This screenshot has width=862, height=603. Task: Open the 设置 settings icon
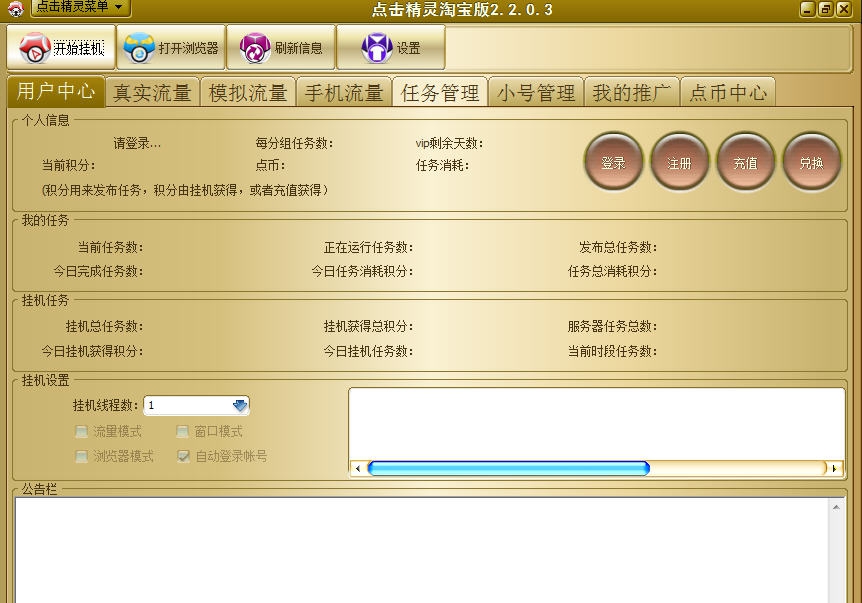coord(391,46)
